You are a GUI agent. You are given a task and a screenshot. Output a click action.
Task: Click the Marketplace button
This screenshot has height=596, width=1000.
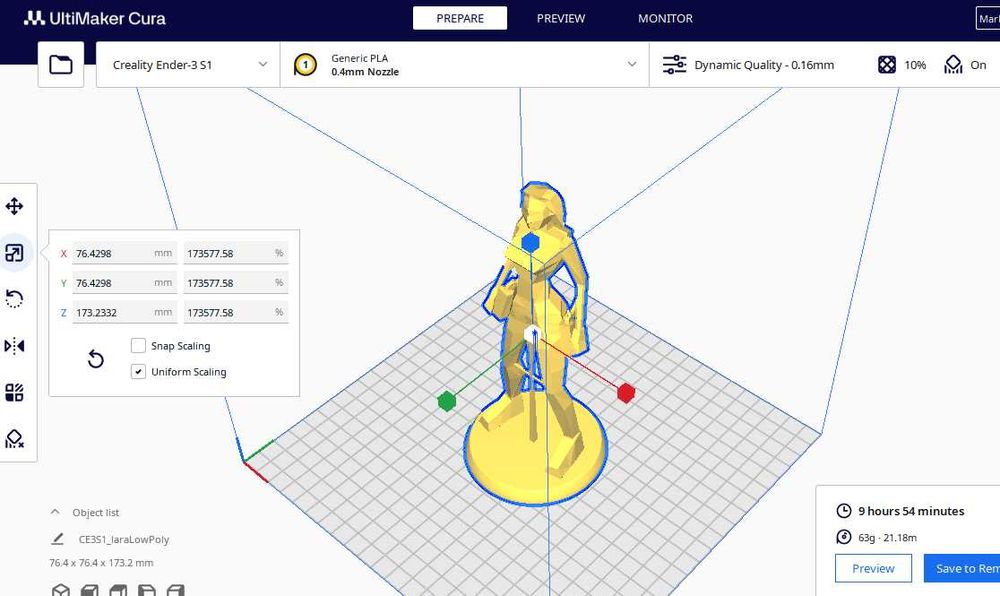tap(988, 18)
